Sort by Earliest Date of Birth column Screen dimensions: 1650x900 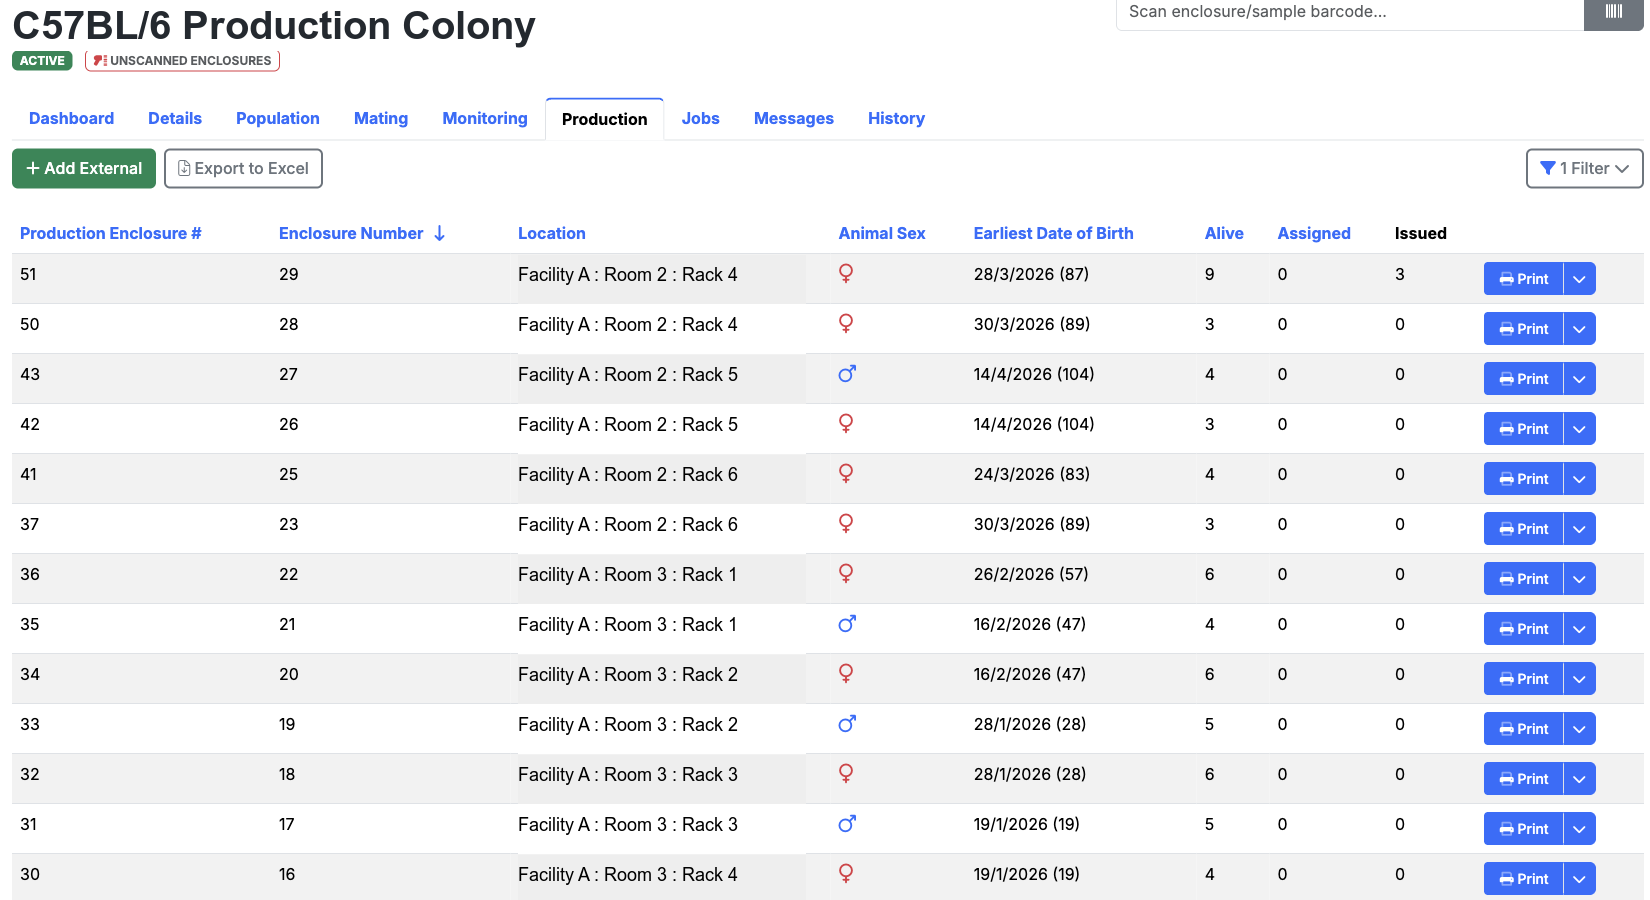pyautogui.click(x=1054, y=233)
